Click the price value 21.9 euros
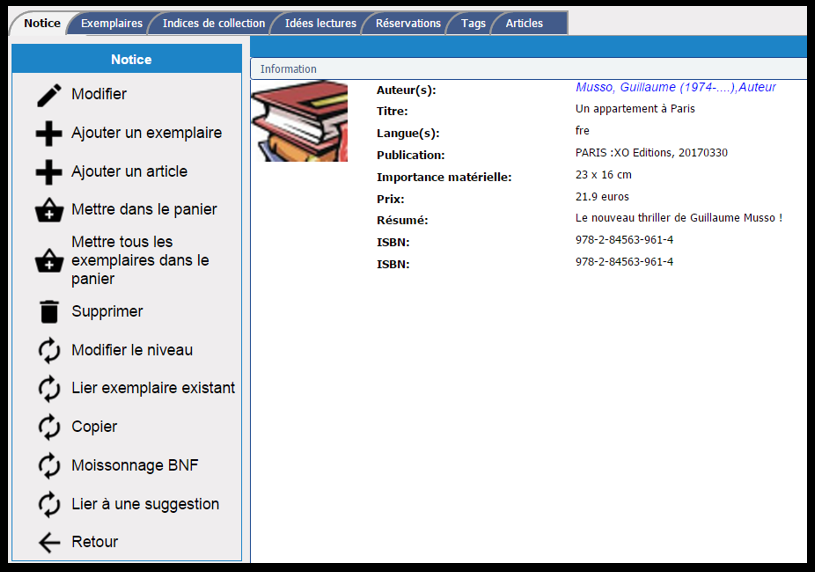815x572 pixels. click(x=602, y=197)
